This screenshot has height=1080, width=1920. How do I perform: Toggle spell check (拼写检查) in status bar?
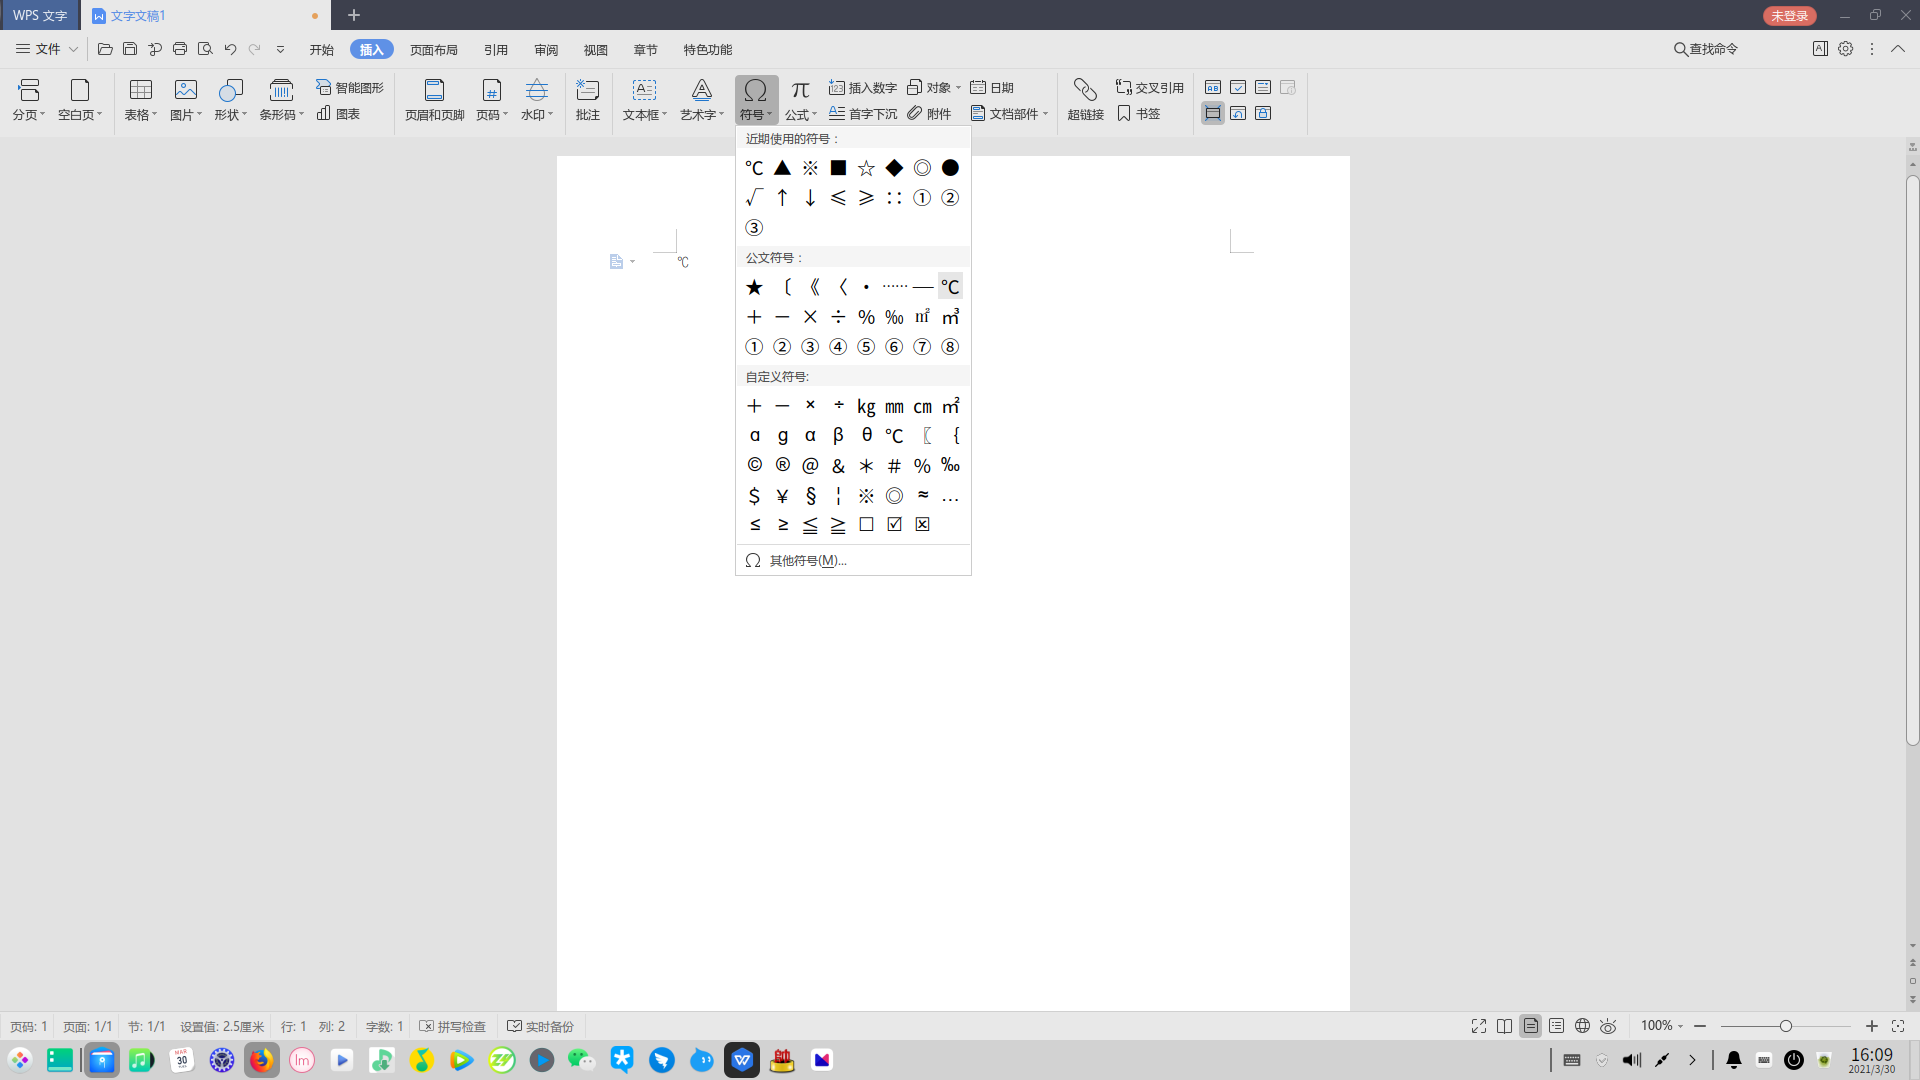pyautogui.click(x=452, y=1026)
